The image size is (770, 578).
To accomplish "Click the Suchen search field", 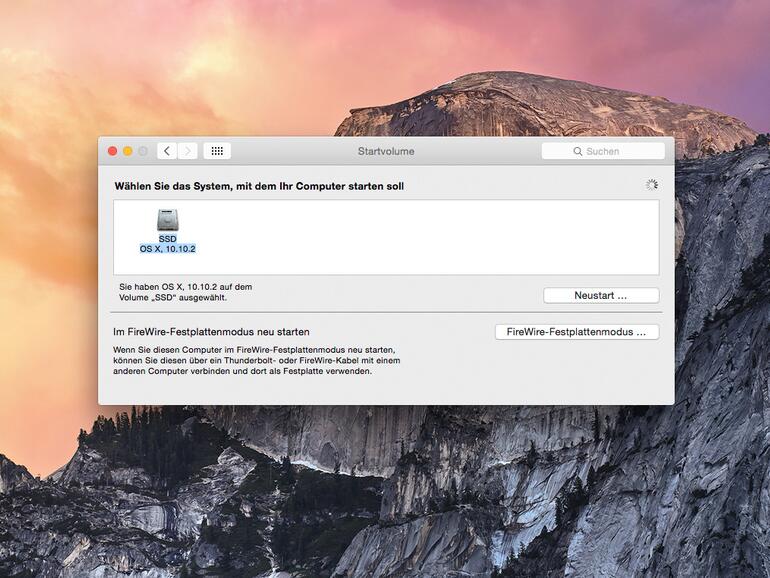I will 603,151.
